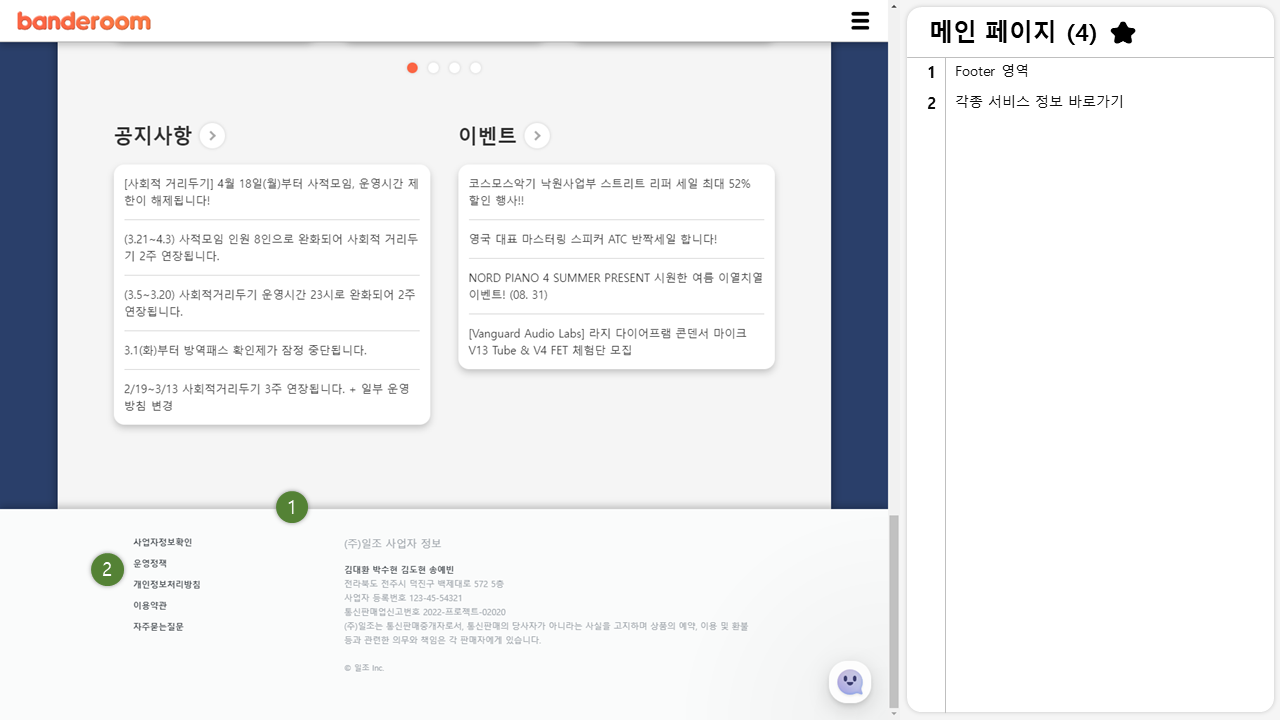This screenshot has height=720, width=1280.
Task: Select the fourth carousel dot
Action: [x=475, y=68]
